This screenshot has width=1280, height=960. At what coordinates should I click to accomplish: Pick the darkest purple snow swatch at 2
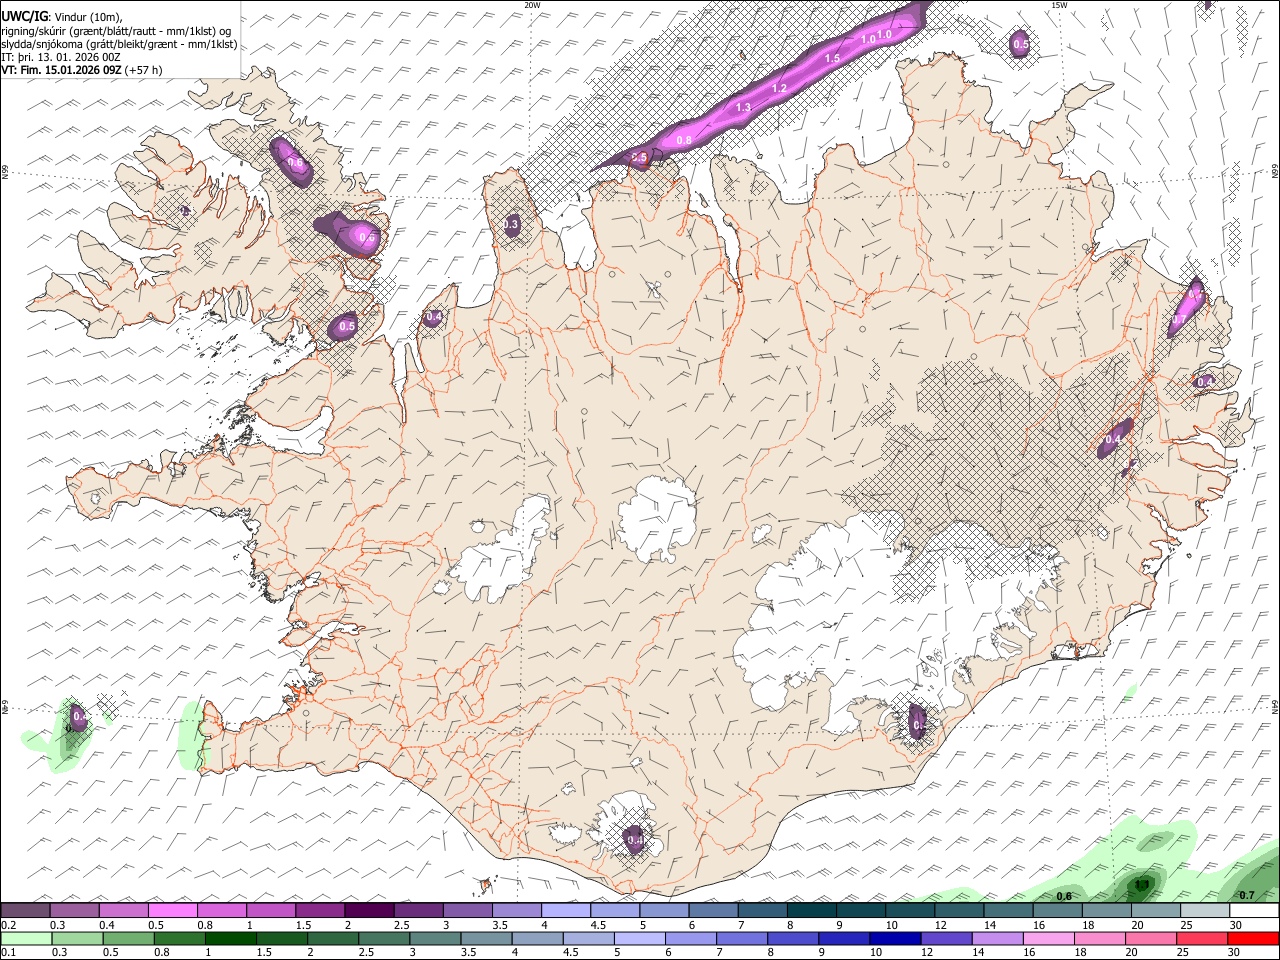pyautogui.click(x=368, y=911)
